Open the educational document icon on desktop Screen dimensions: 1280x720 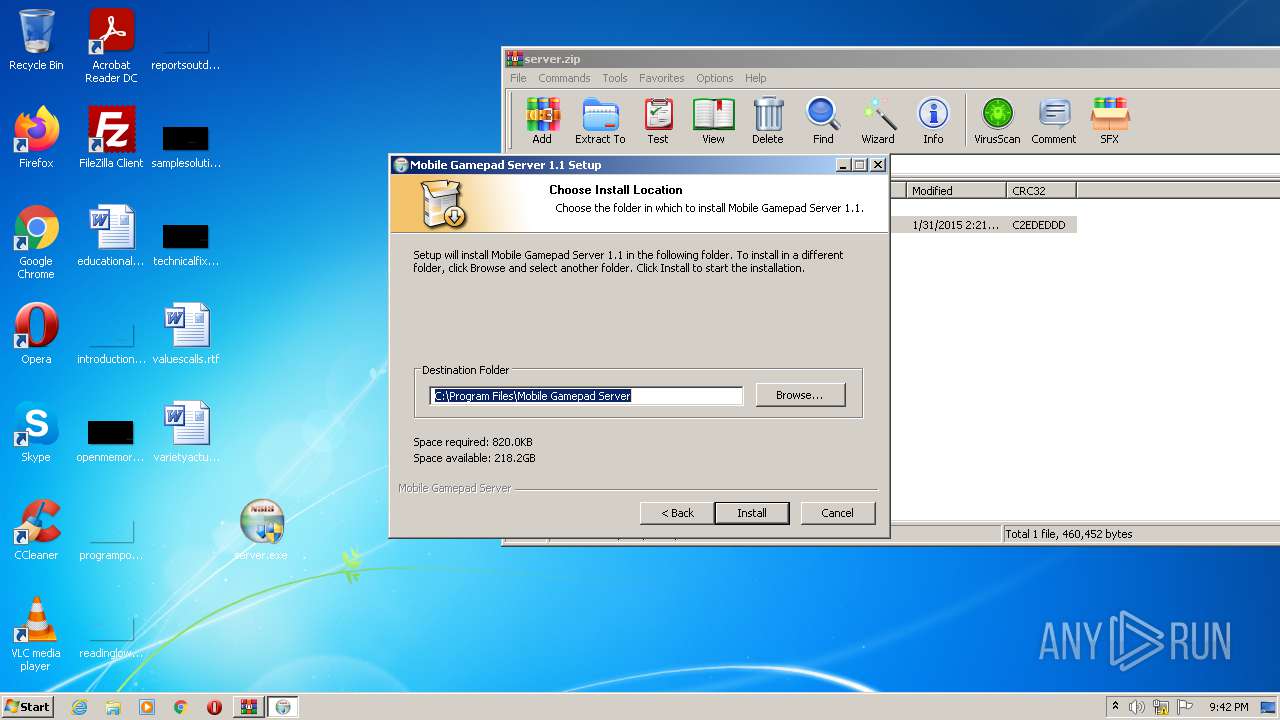111,236
